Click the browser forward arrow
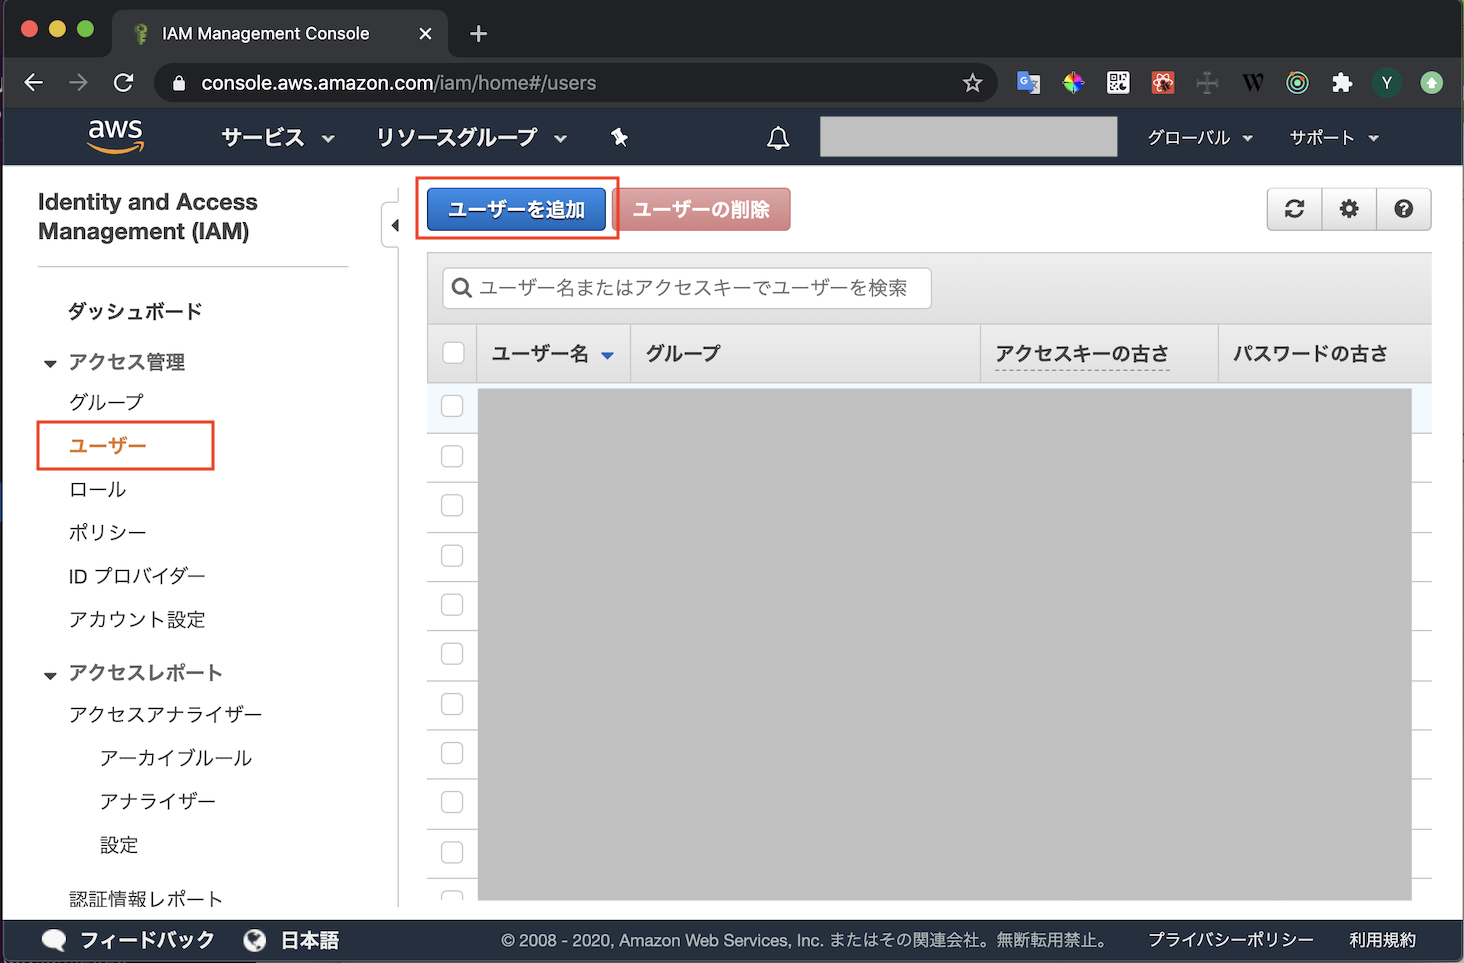The image size is (1464, 963). 78,83
